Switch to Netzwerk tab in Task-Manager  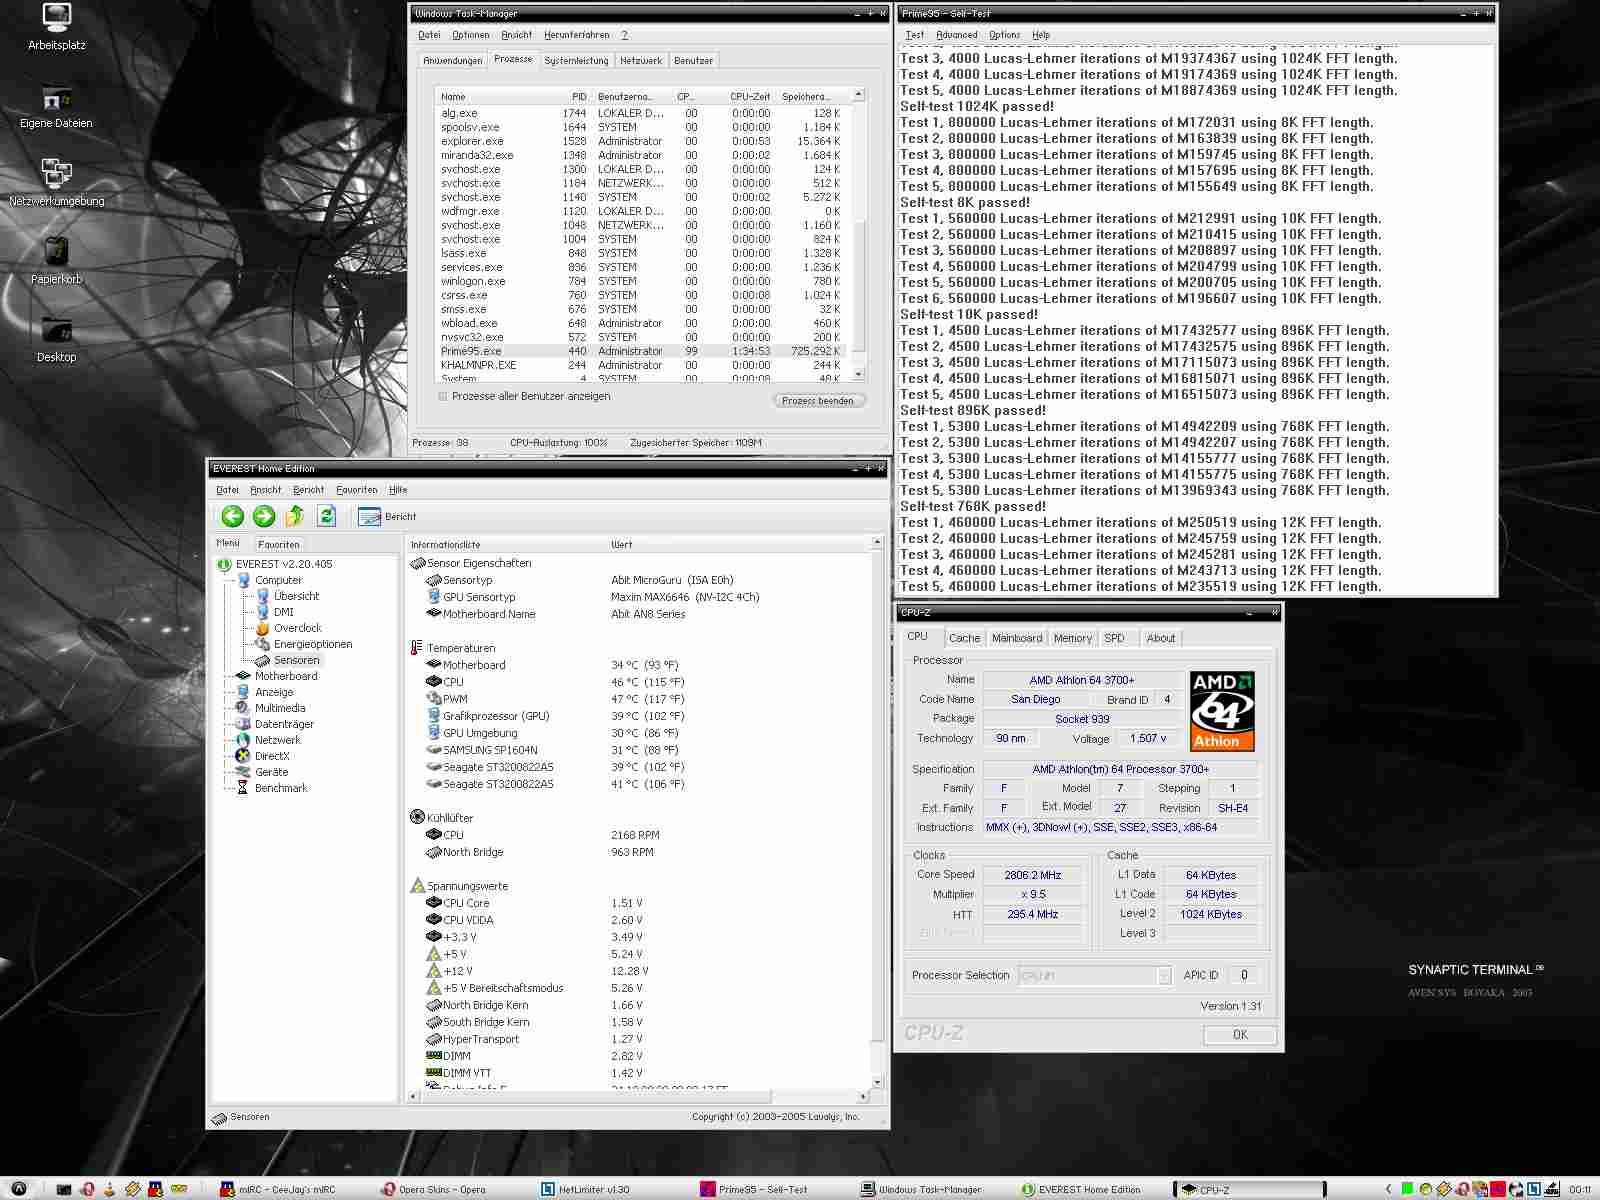point(641,61)
